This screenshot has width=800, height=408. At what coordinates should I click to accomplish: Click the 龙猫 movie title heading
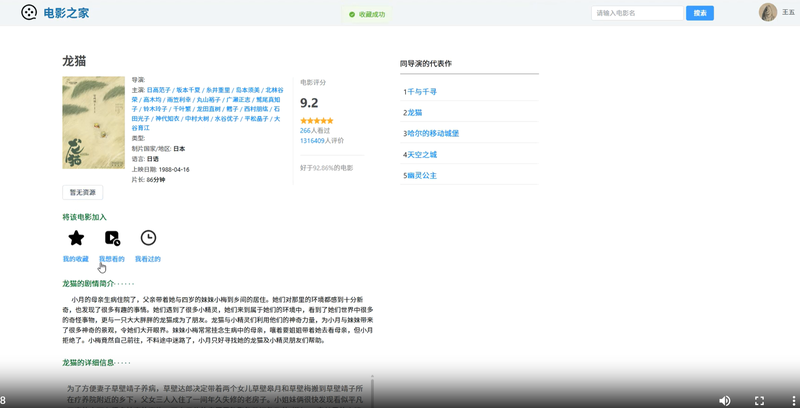(74, 61)
